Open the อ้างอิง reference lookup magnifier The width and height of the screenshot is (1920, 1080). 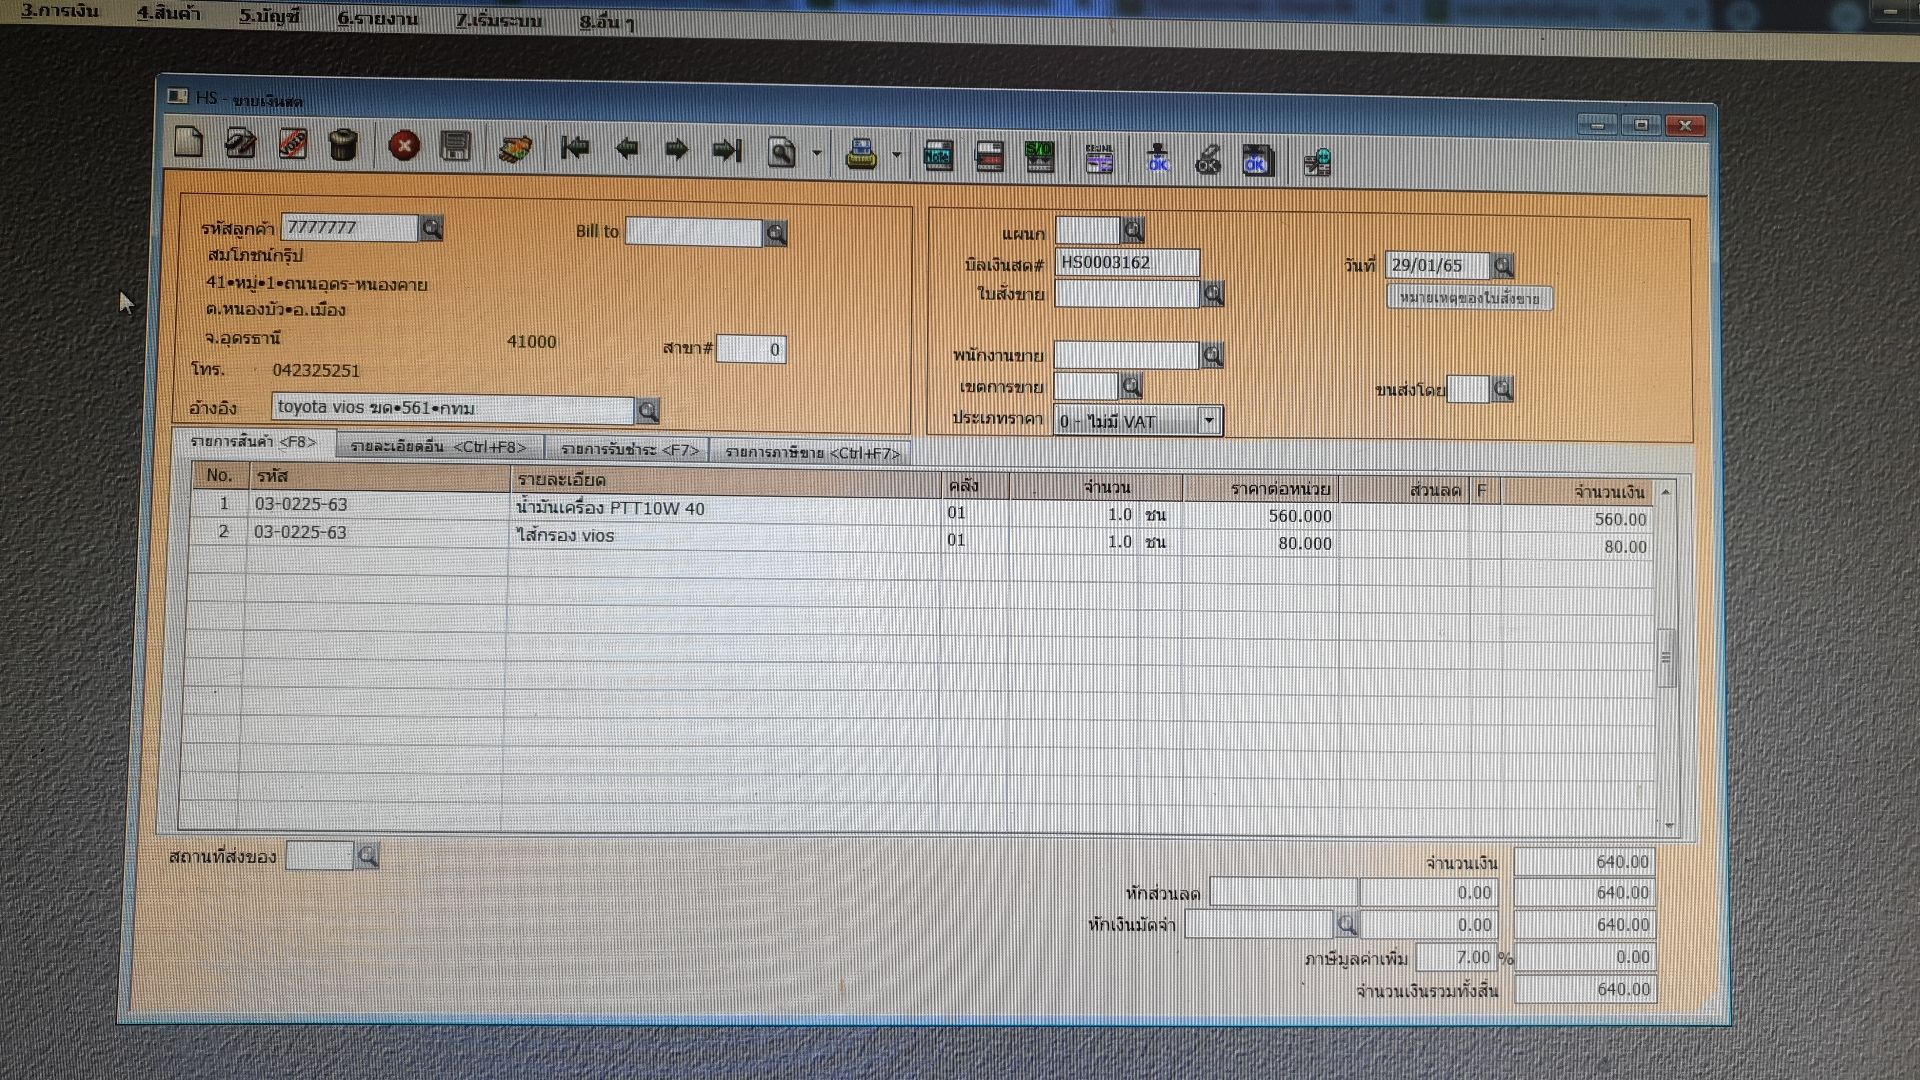tap(648, 411)
